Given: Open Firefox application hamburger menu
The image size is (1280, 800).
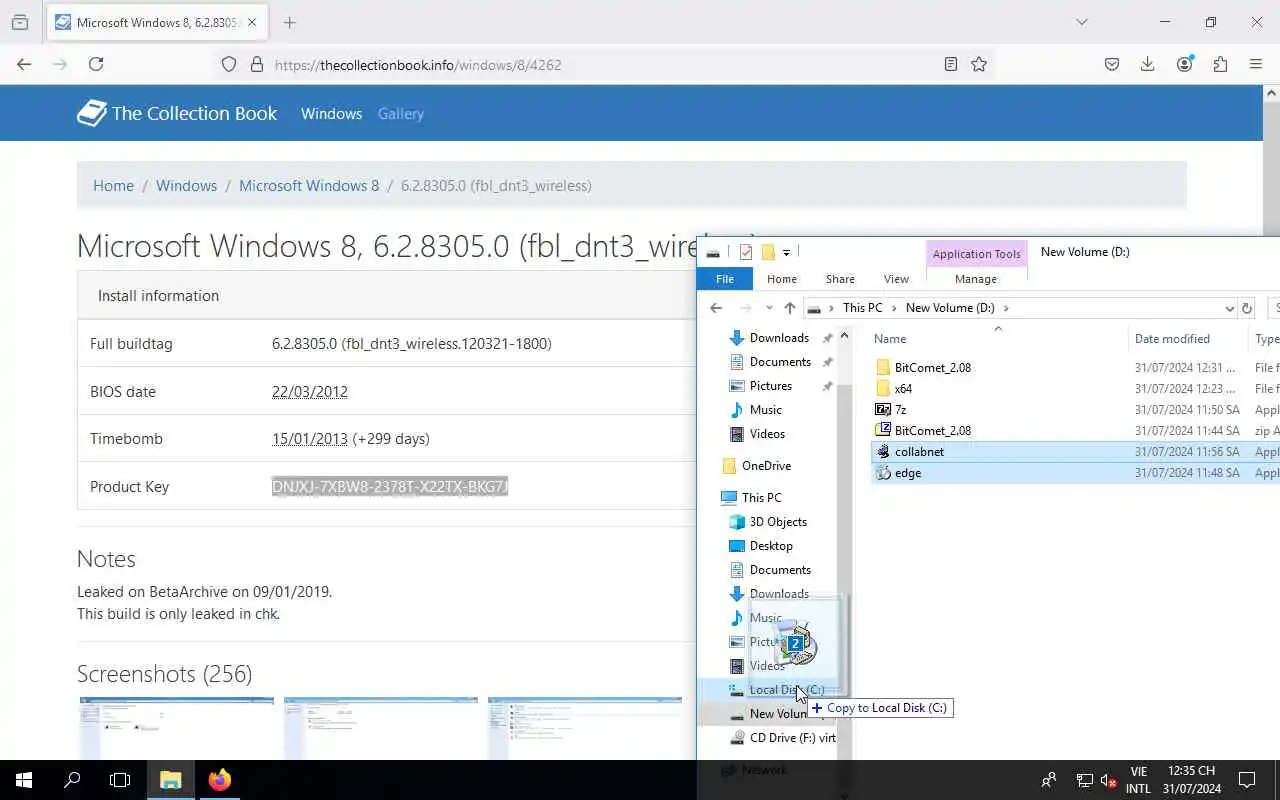Looking at the screenshot, I should pyautogui.click(x=1256, y=64).
